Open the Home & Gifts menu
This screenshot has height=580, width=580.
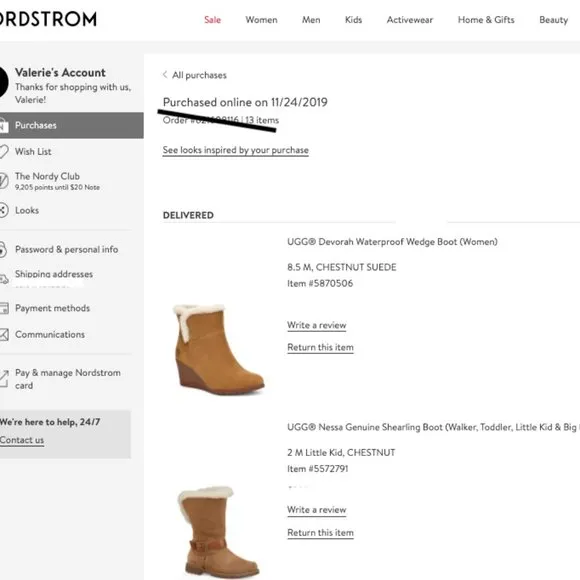pyautogui.click(x=486, y=20)
